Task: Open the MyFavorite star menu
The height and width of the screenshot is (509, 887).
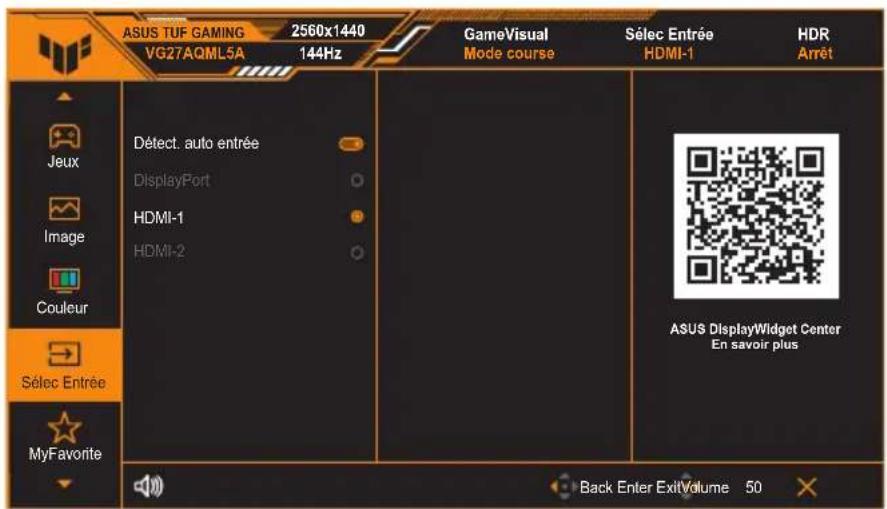Action: (64, 437)
